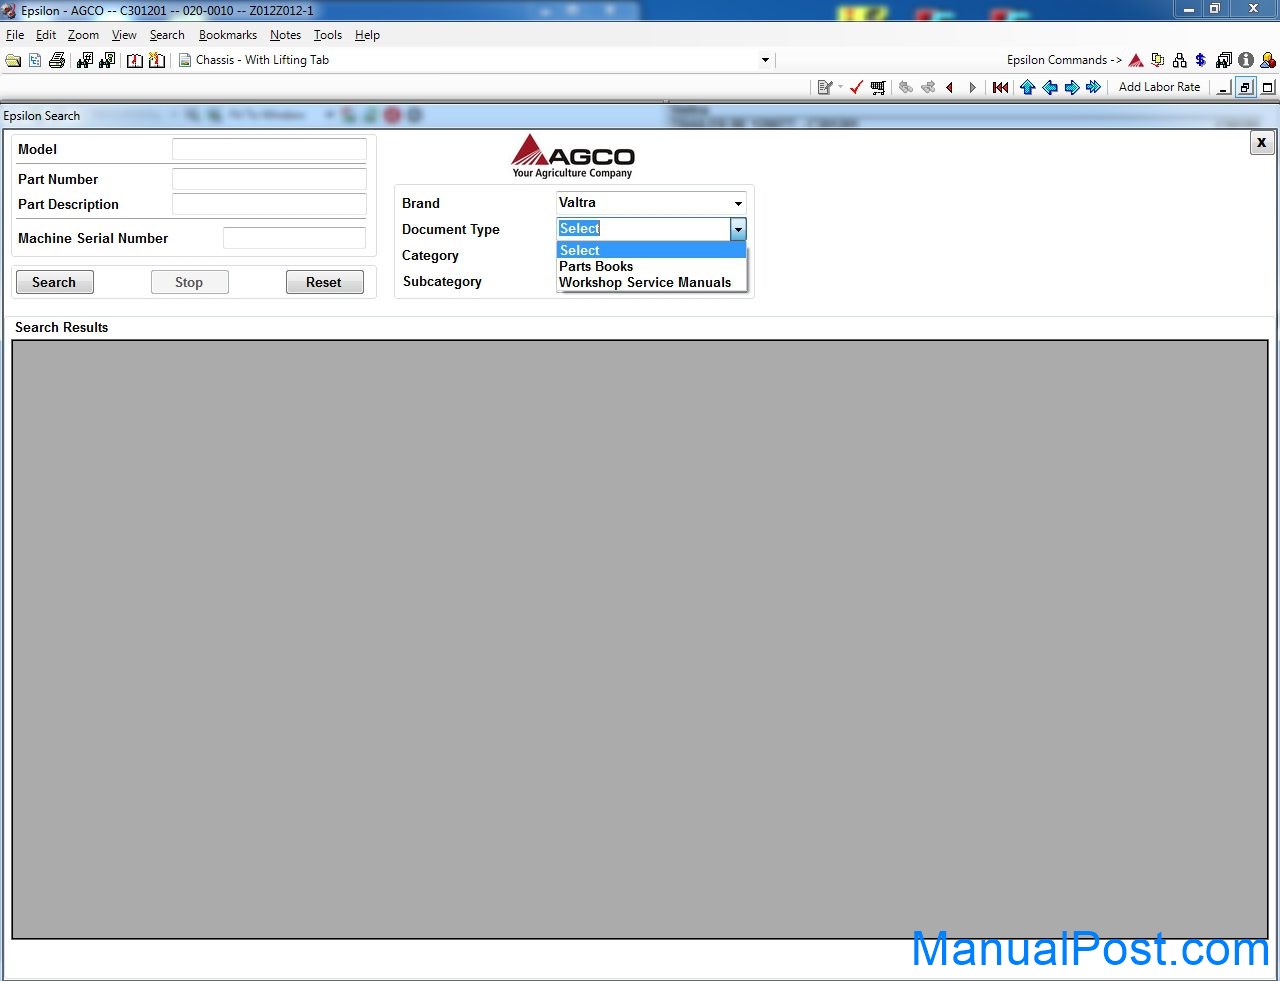Click the hierarchy tree command icon
This screenshot has width=1280, height=981.
click(x=1180, y=60)
